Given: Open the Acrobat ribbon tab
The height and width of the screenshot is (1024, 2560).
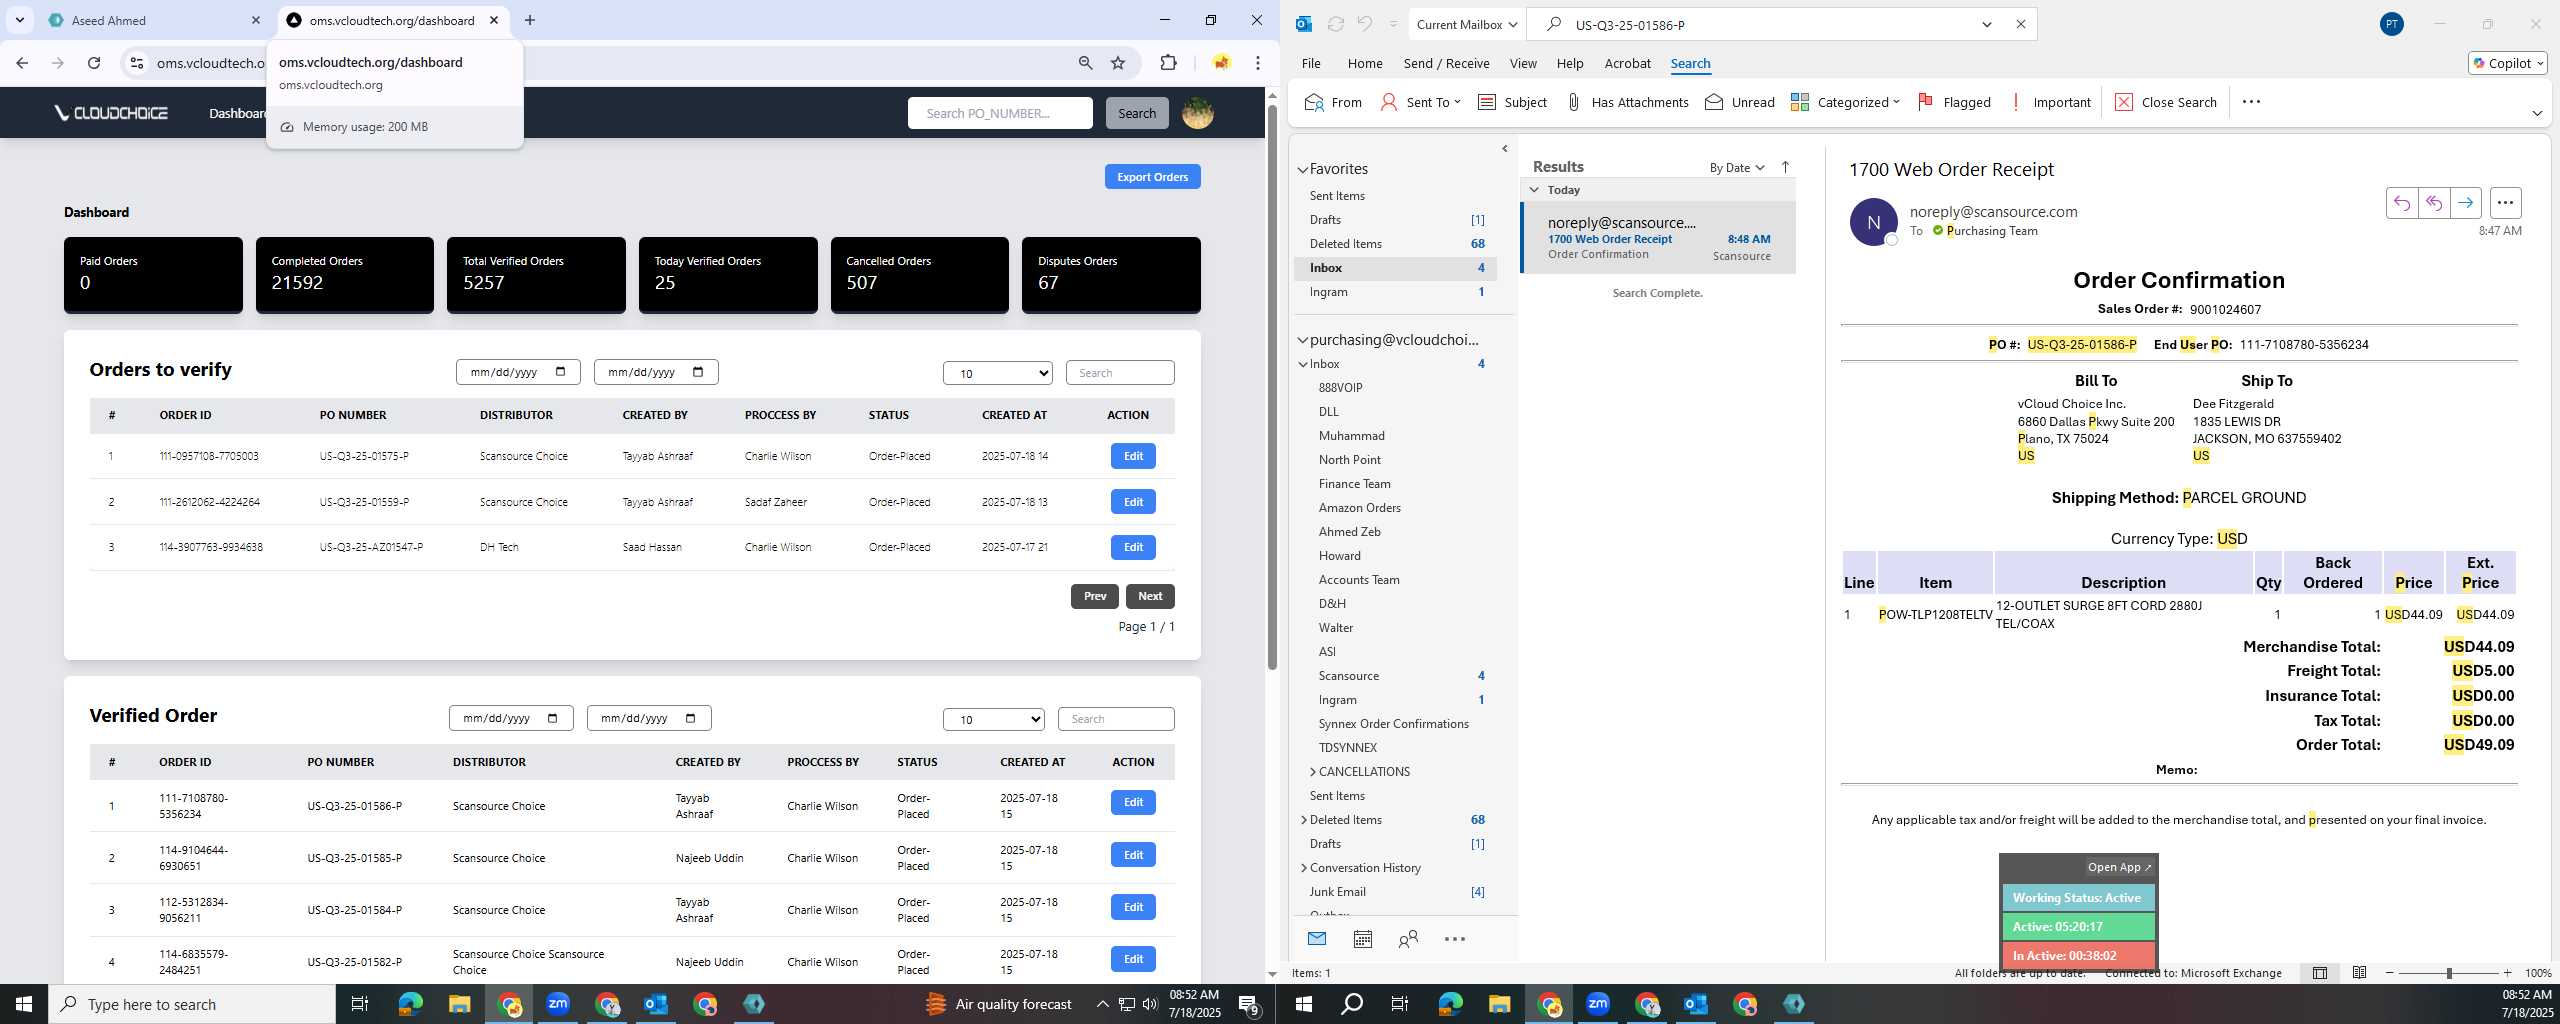Looking at the screenshot, I should point(1627,63).
